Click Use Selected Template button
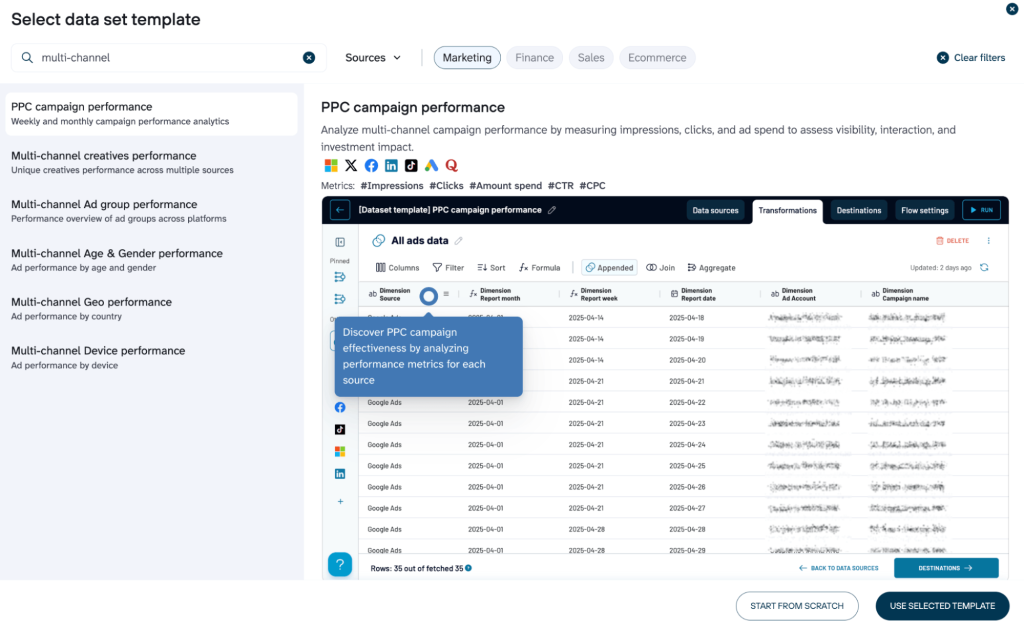 942,606
